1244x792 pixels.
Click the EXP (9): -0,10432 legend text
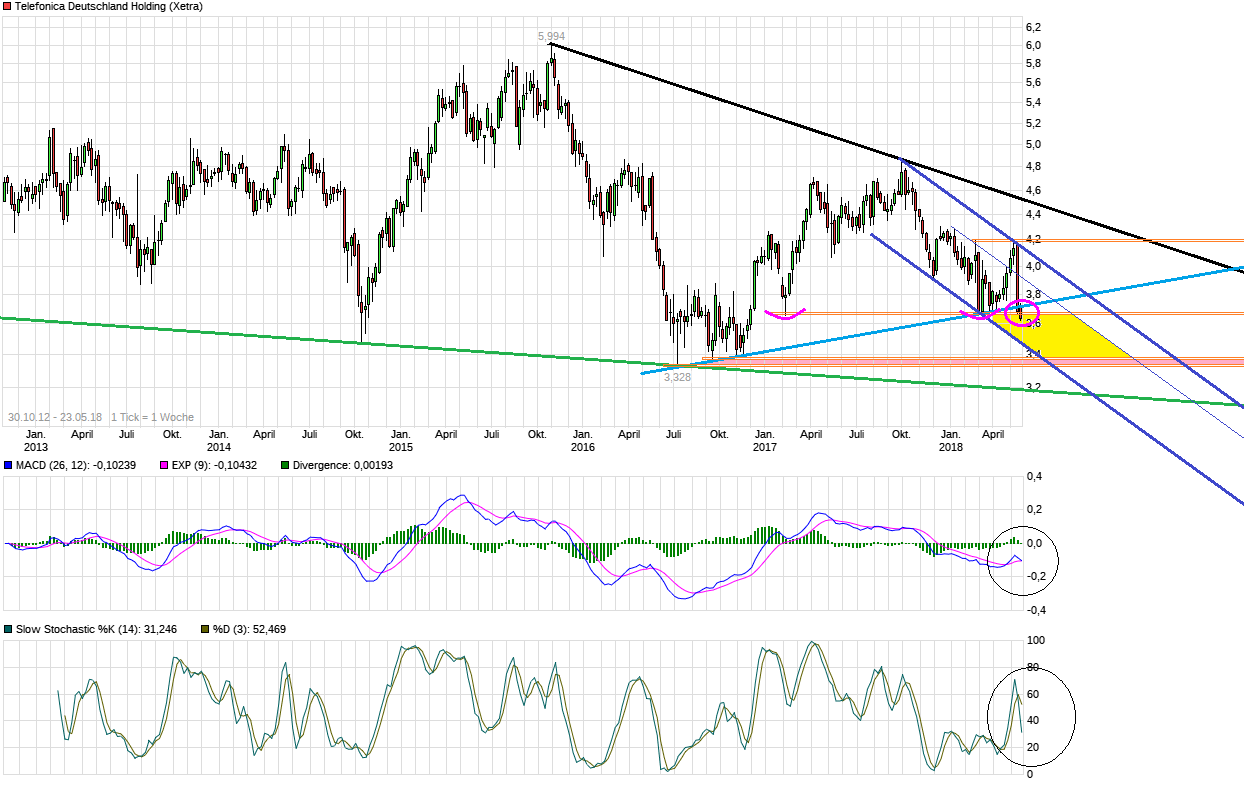click(x=214, y=464)
